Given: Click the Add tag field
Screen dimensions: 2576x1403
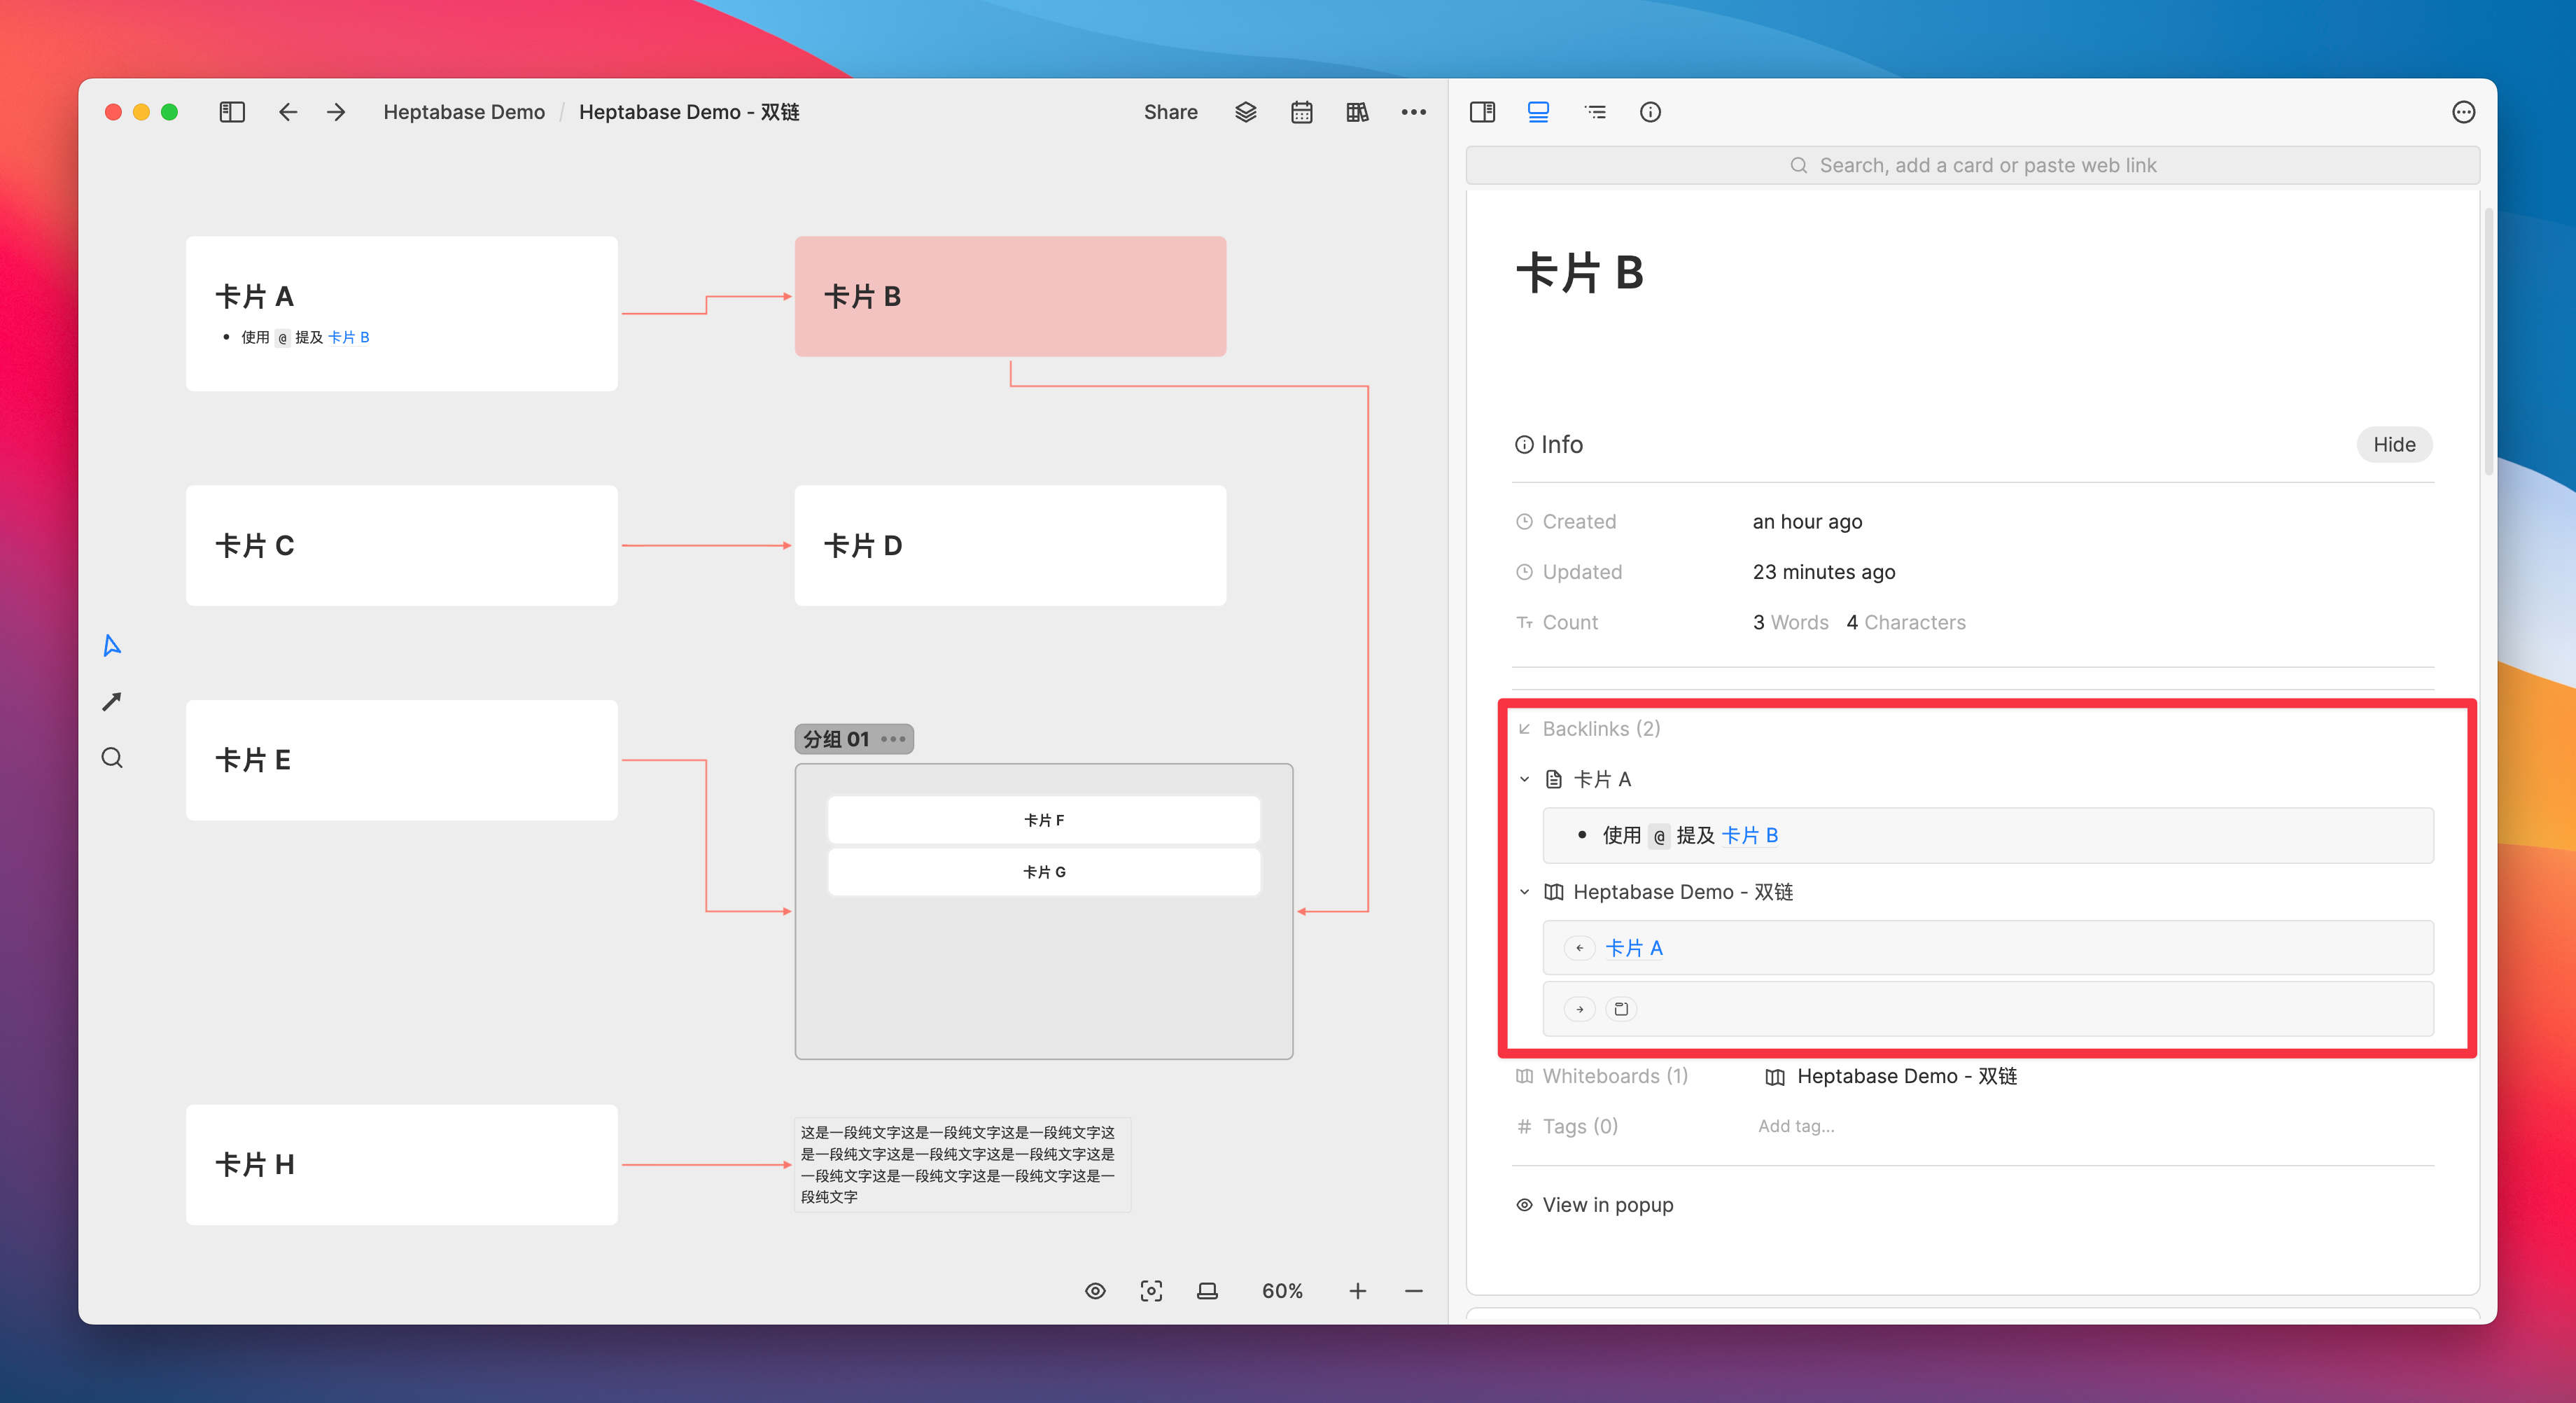Looking at the screenshot, I should (1796, 1126).
